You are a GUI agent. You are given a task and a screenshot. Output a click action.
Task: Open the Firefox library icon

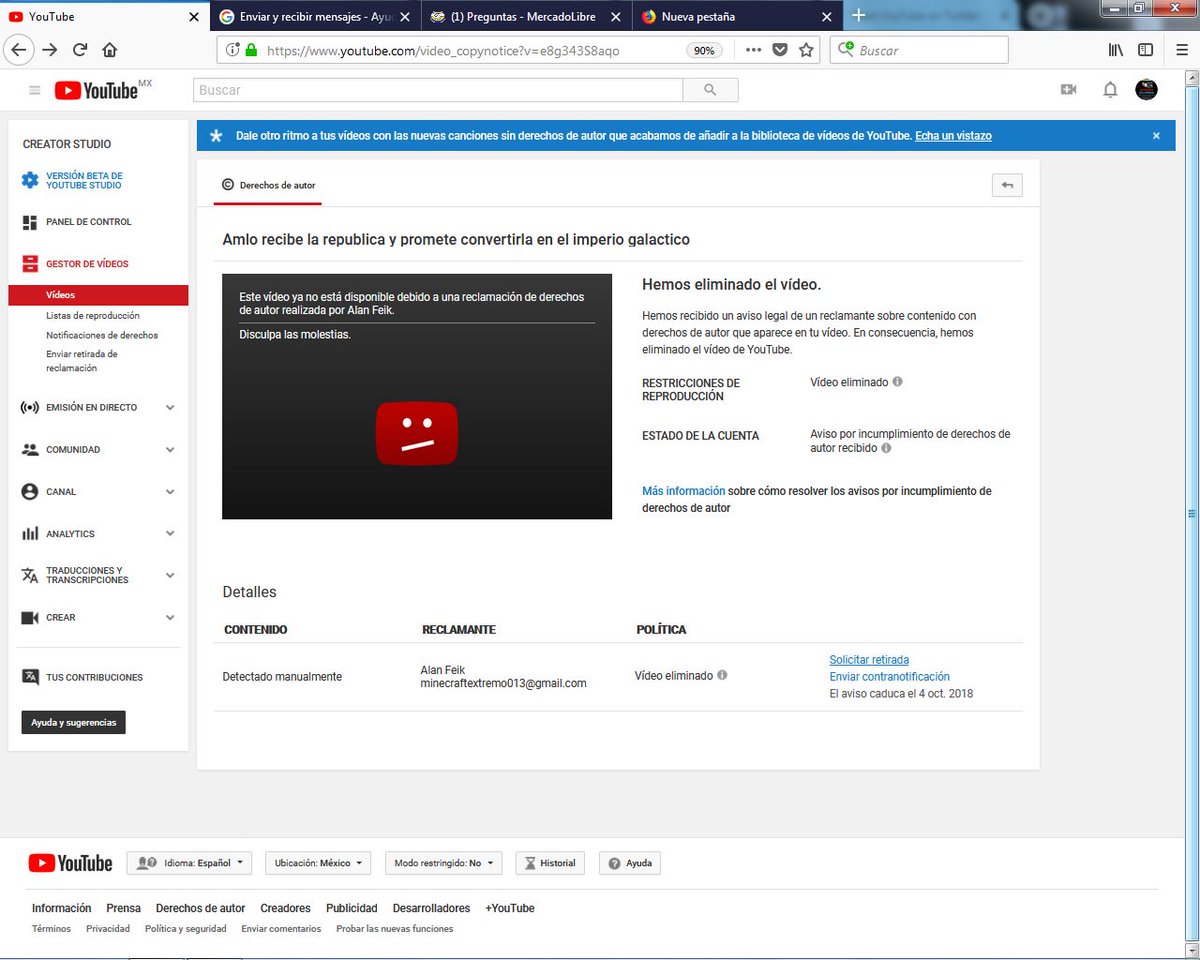tap(1115, 50)
